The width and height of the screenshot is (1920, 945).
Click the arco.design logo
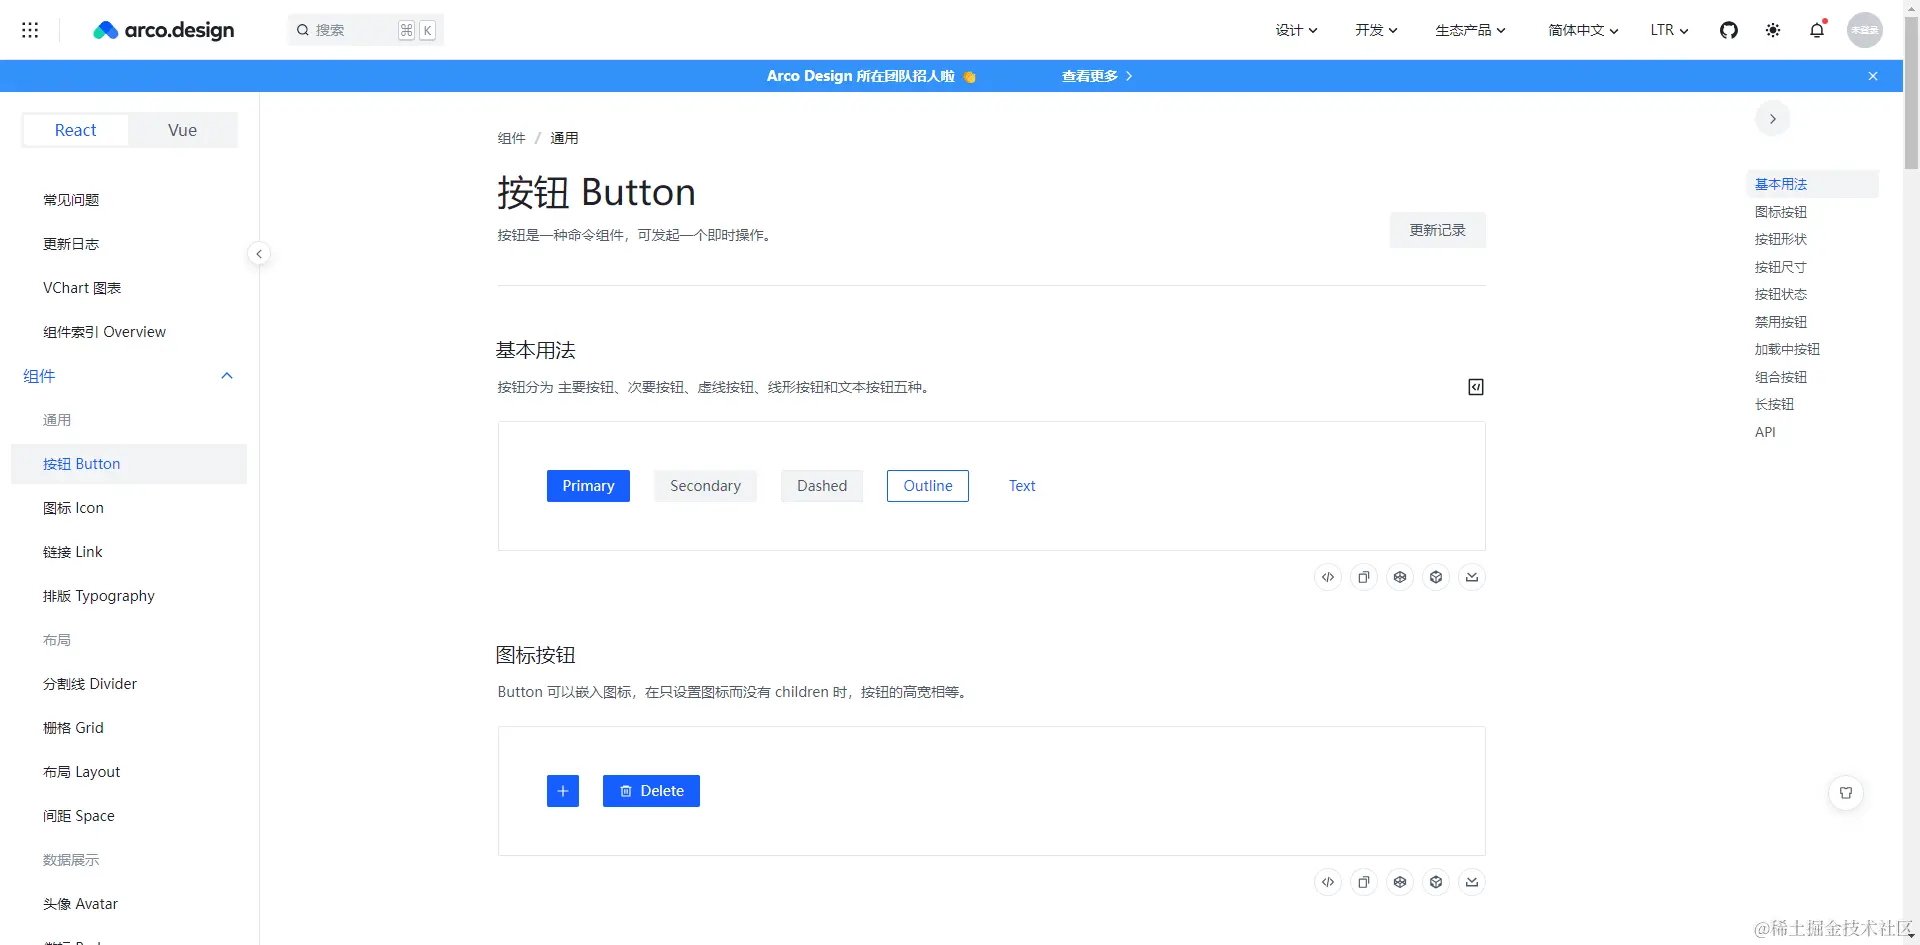[x=164, y=30]
